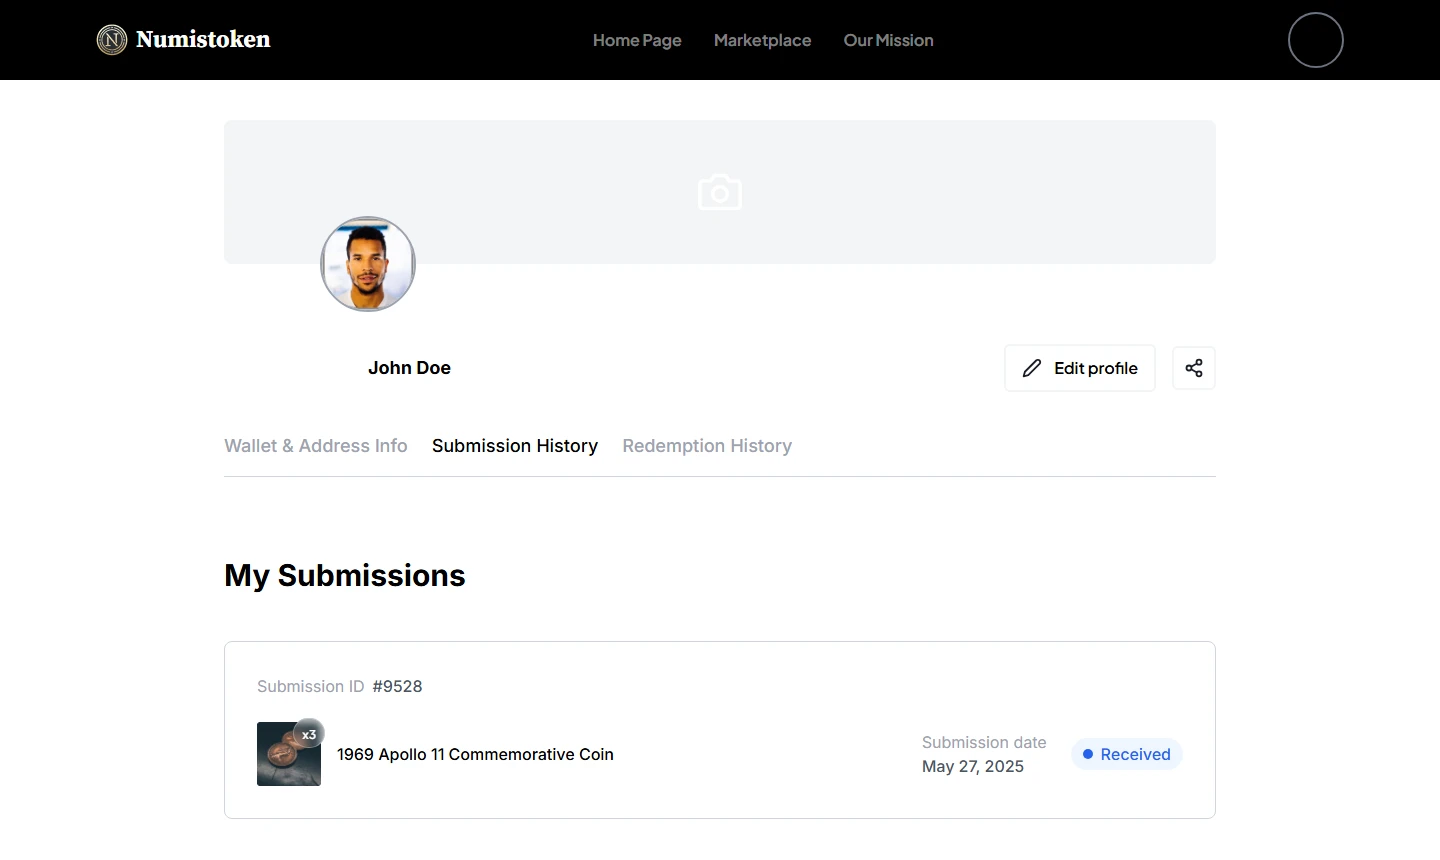Screen dimensions: 1440x860
Task: Open the Apollo 11 coin thumbnail
Action: pos(289,754)
